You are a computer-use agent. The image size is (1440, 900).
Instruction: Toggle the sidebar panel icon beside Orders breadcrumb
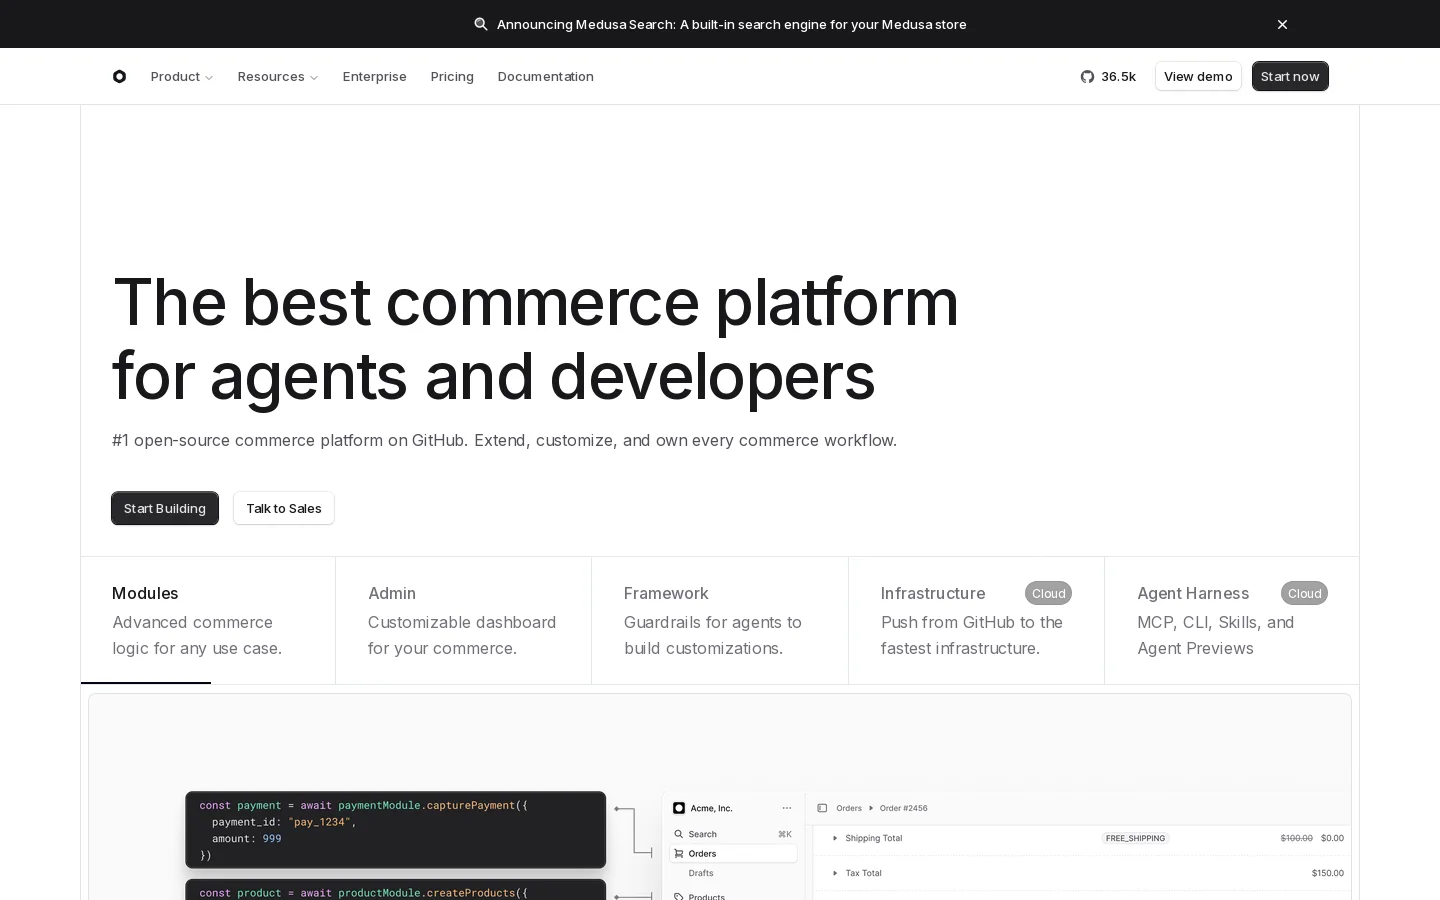pos(822,808)
